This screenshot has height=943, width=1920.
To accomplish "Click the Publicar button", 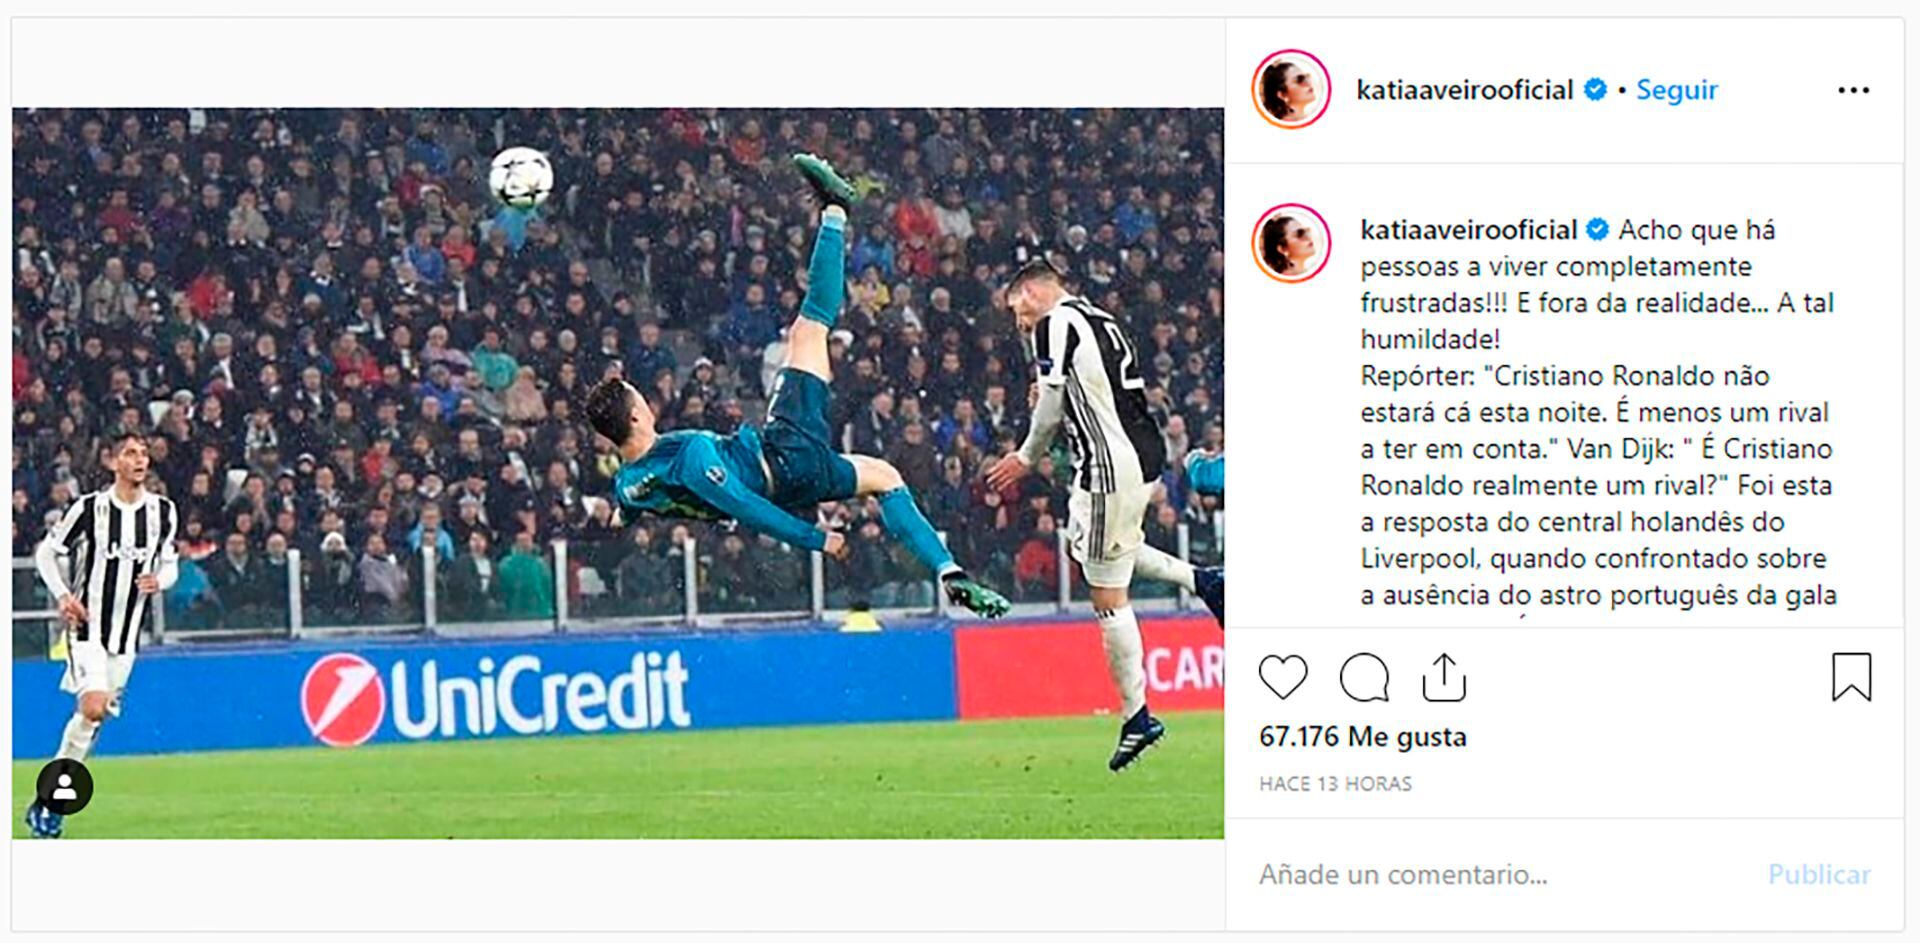I will pos(1819,875).
